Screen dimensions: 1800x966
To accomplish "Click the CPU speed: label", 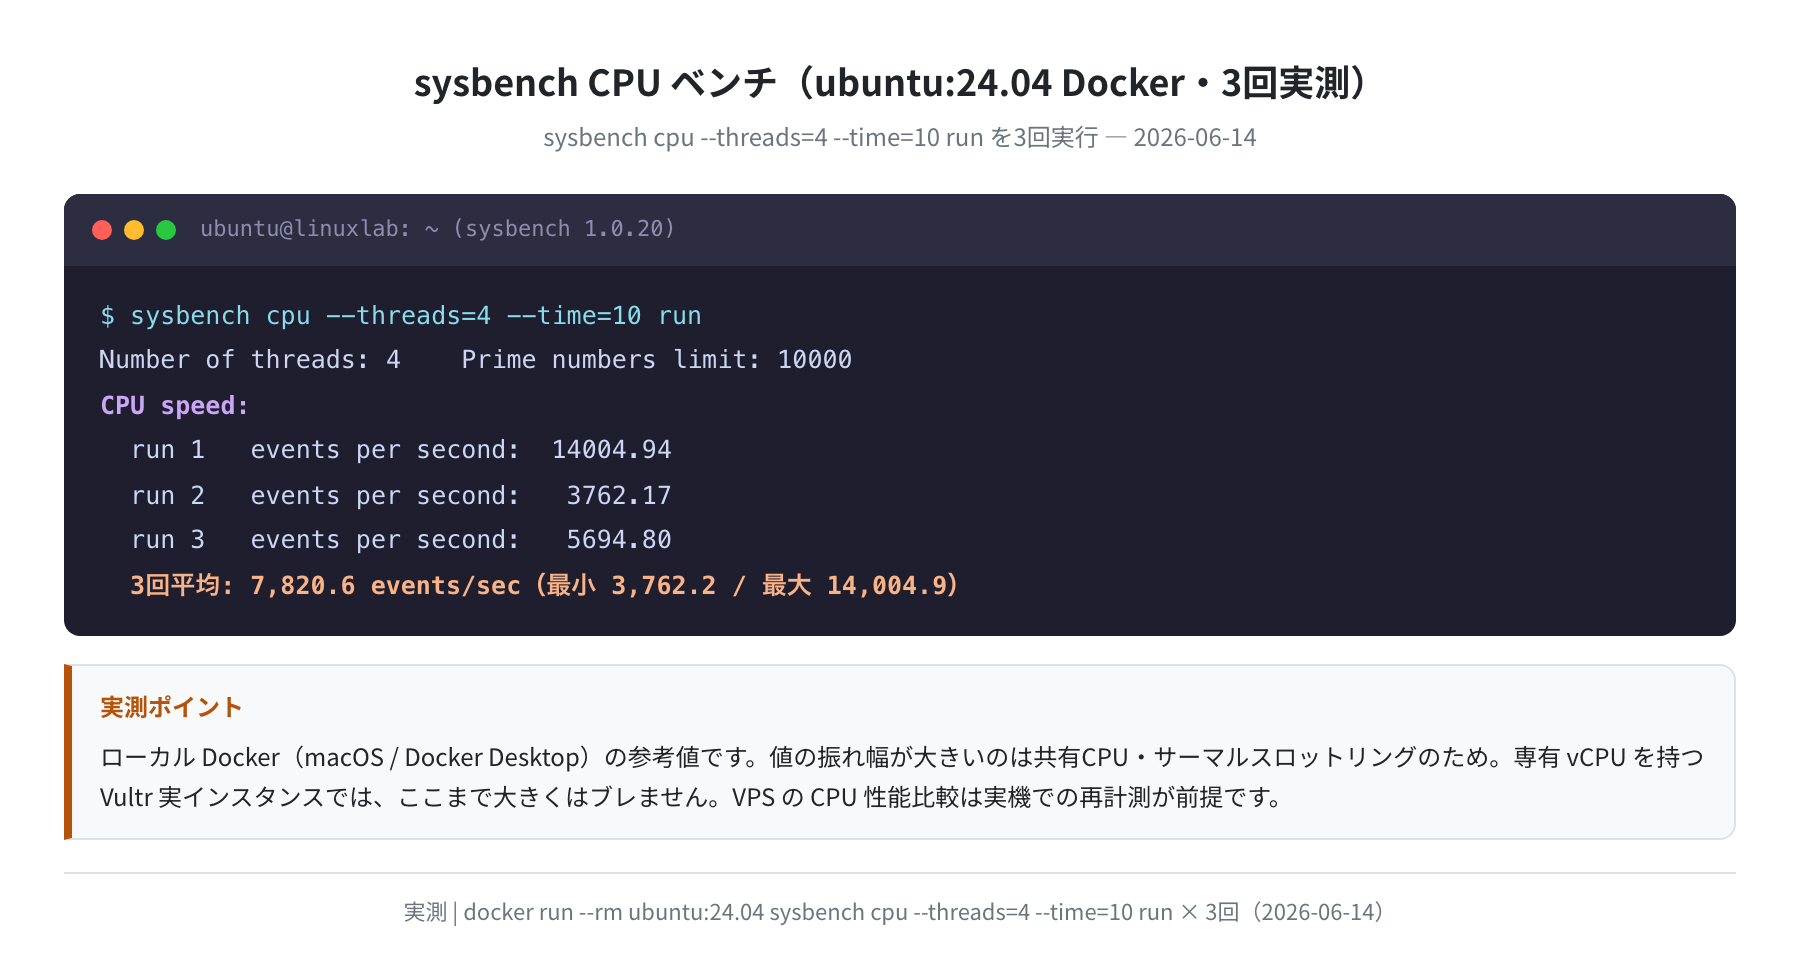I will click(x=174, y=405).
